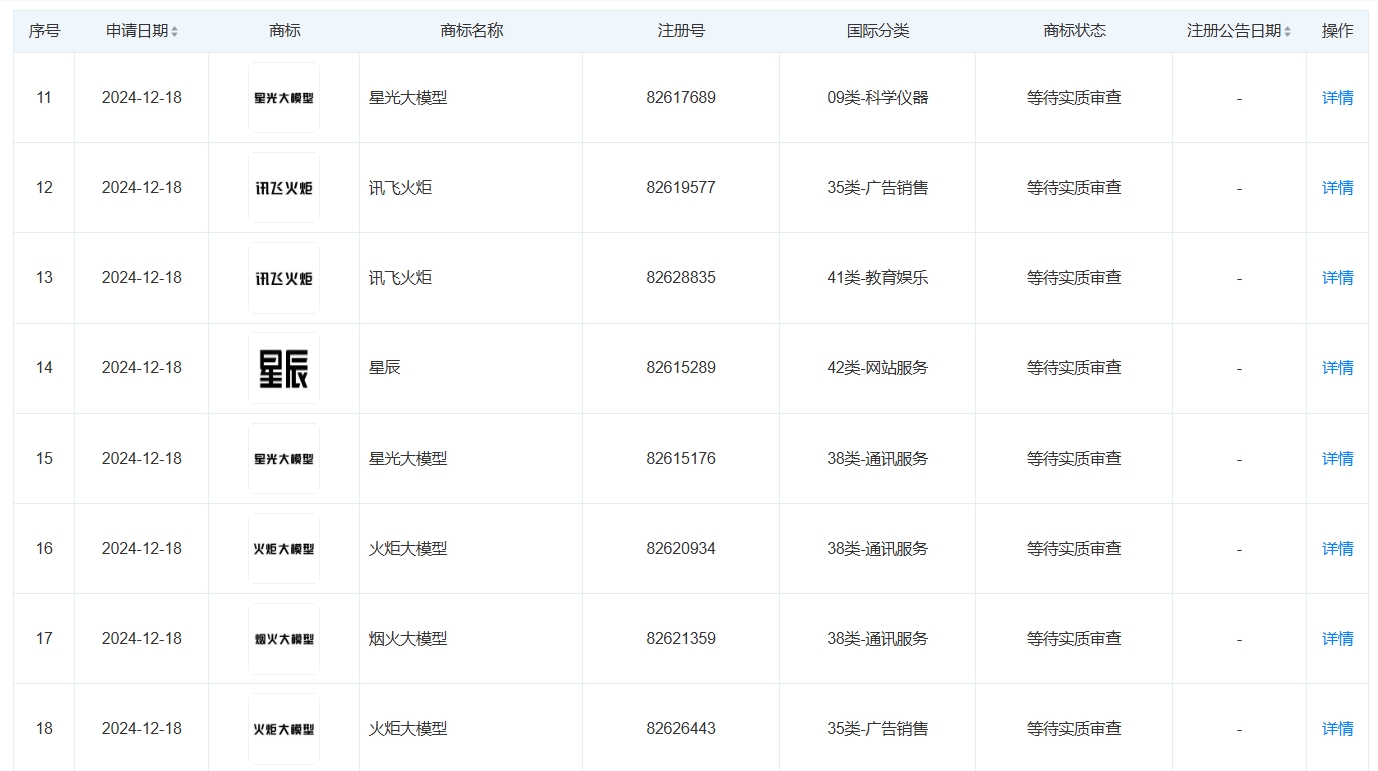View details for 星辰 trademark
The height and width of the screenshot is (771, 1378).
coord(1337,367)
